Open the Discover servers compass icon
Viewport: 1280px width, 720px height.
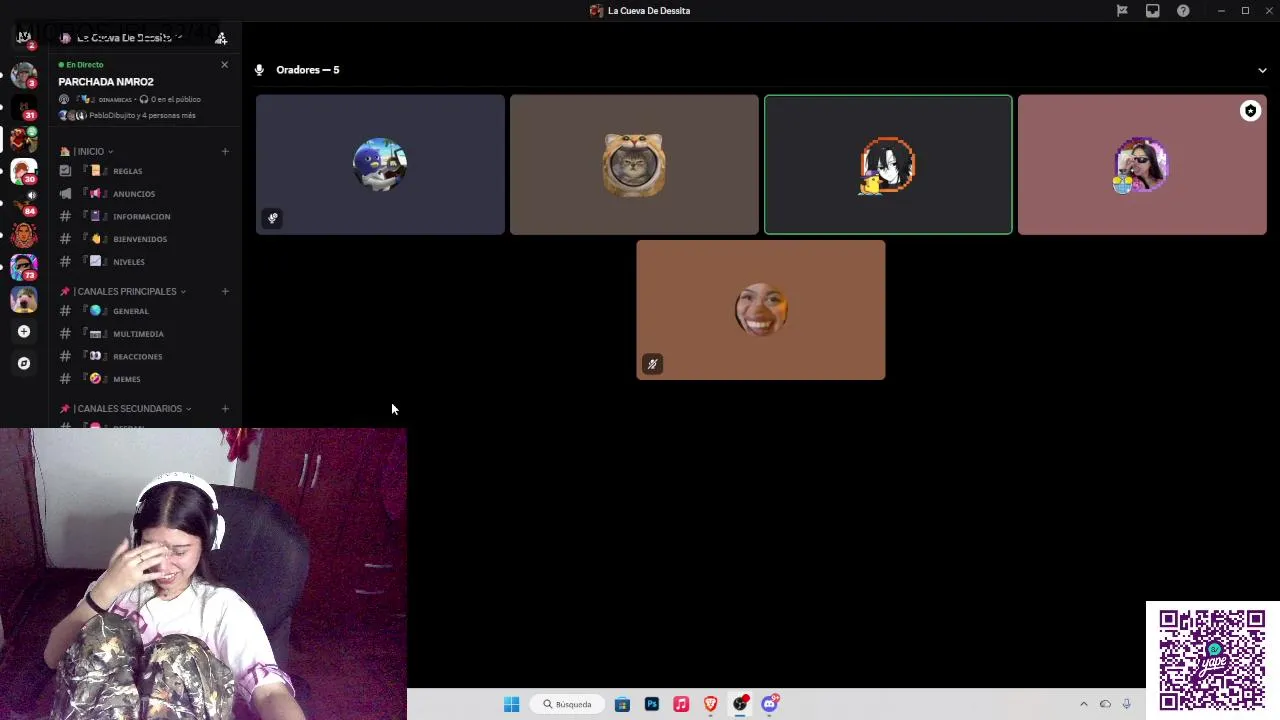pyautogui.click(x=24, y=363)
